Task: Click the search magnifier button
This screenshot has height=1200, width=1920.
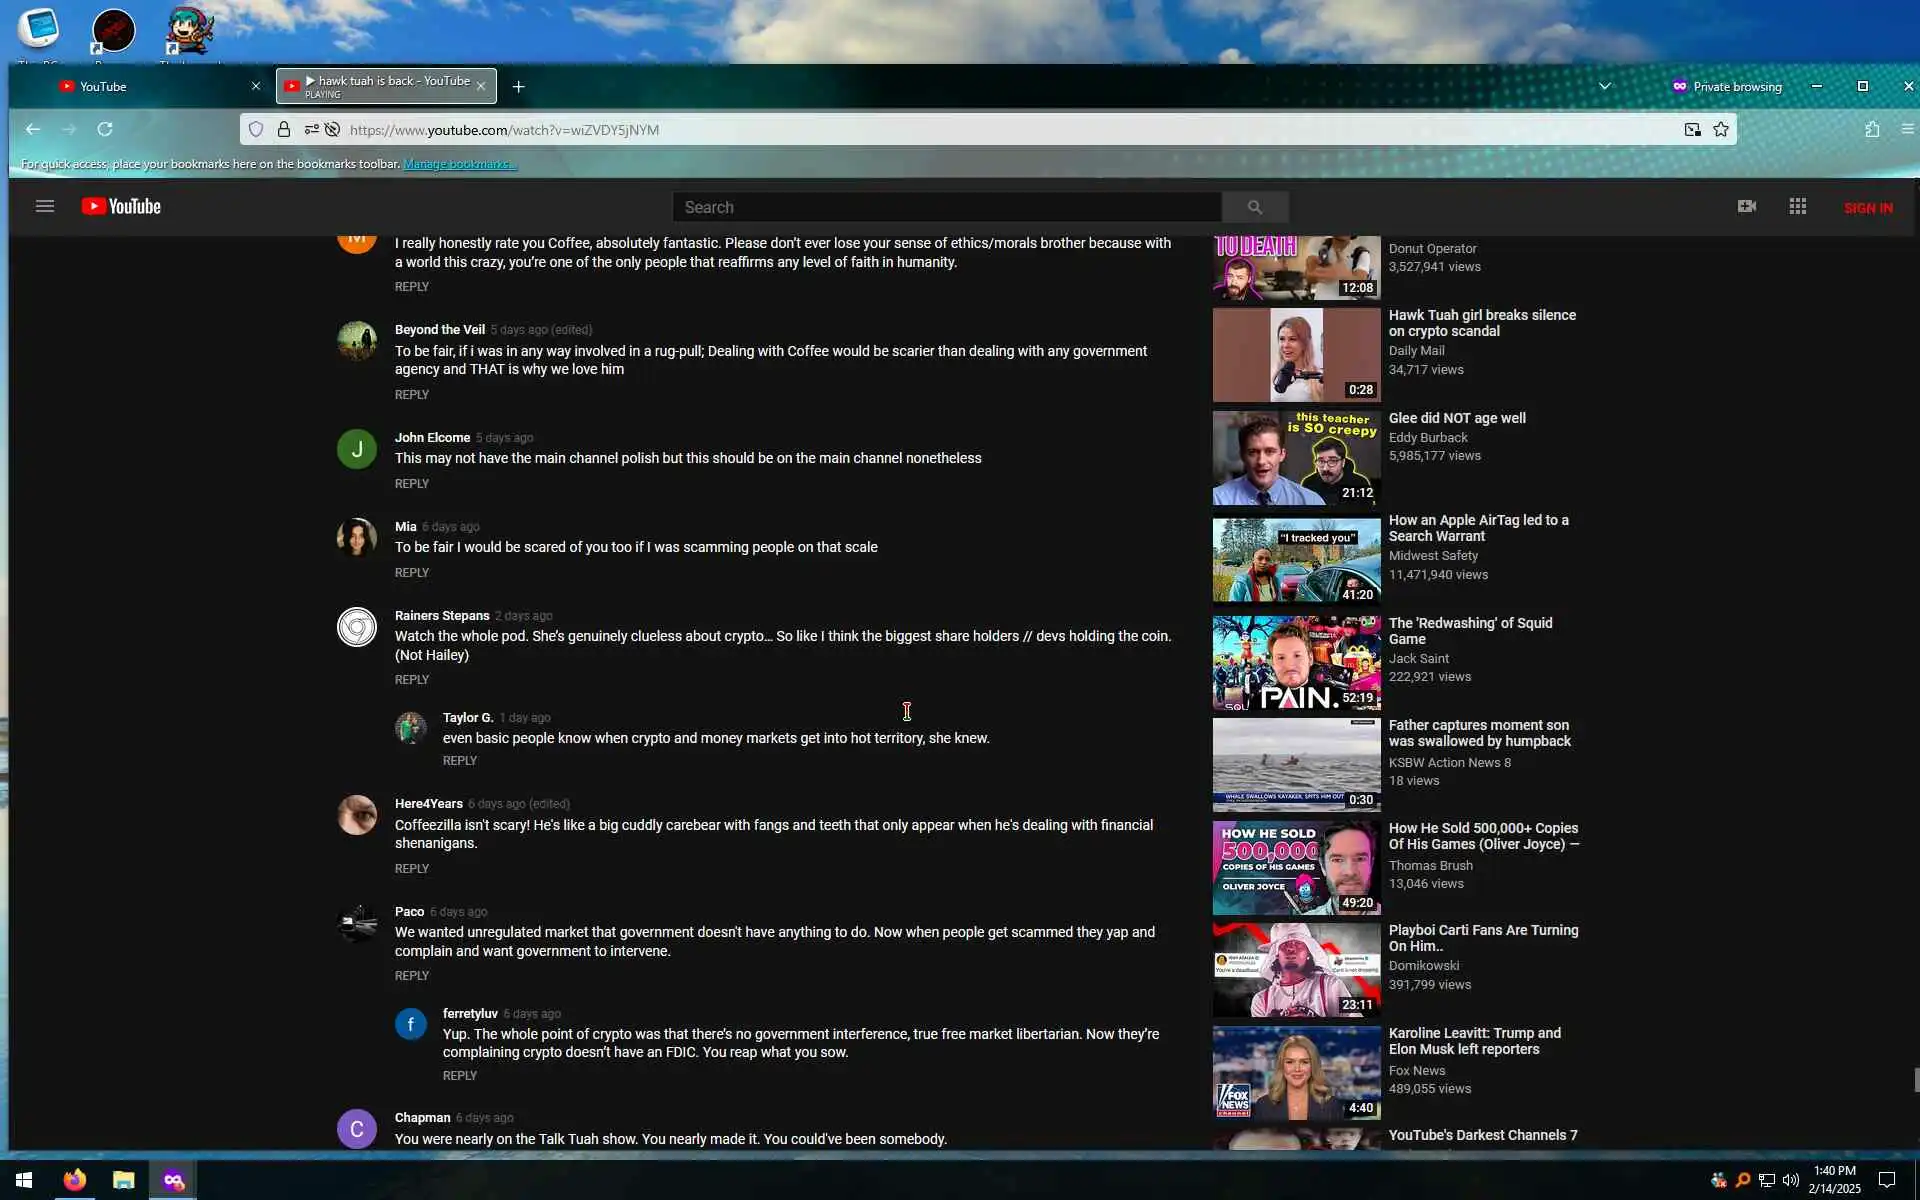Action: (1254, 207)
